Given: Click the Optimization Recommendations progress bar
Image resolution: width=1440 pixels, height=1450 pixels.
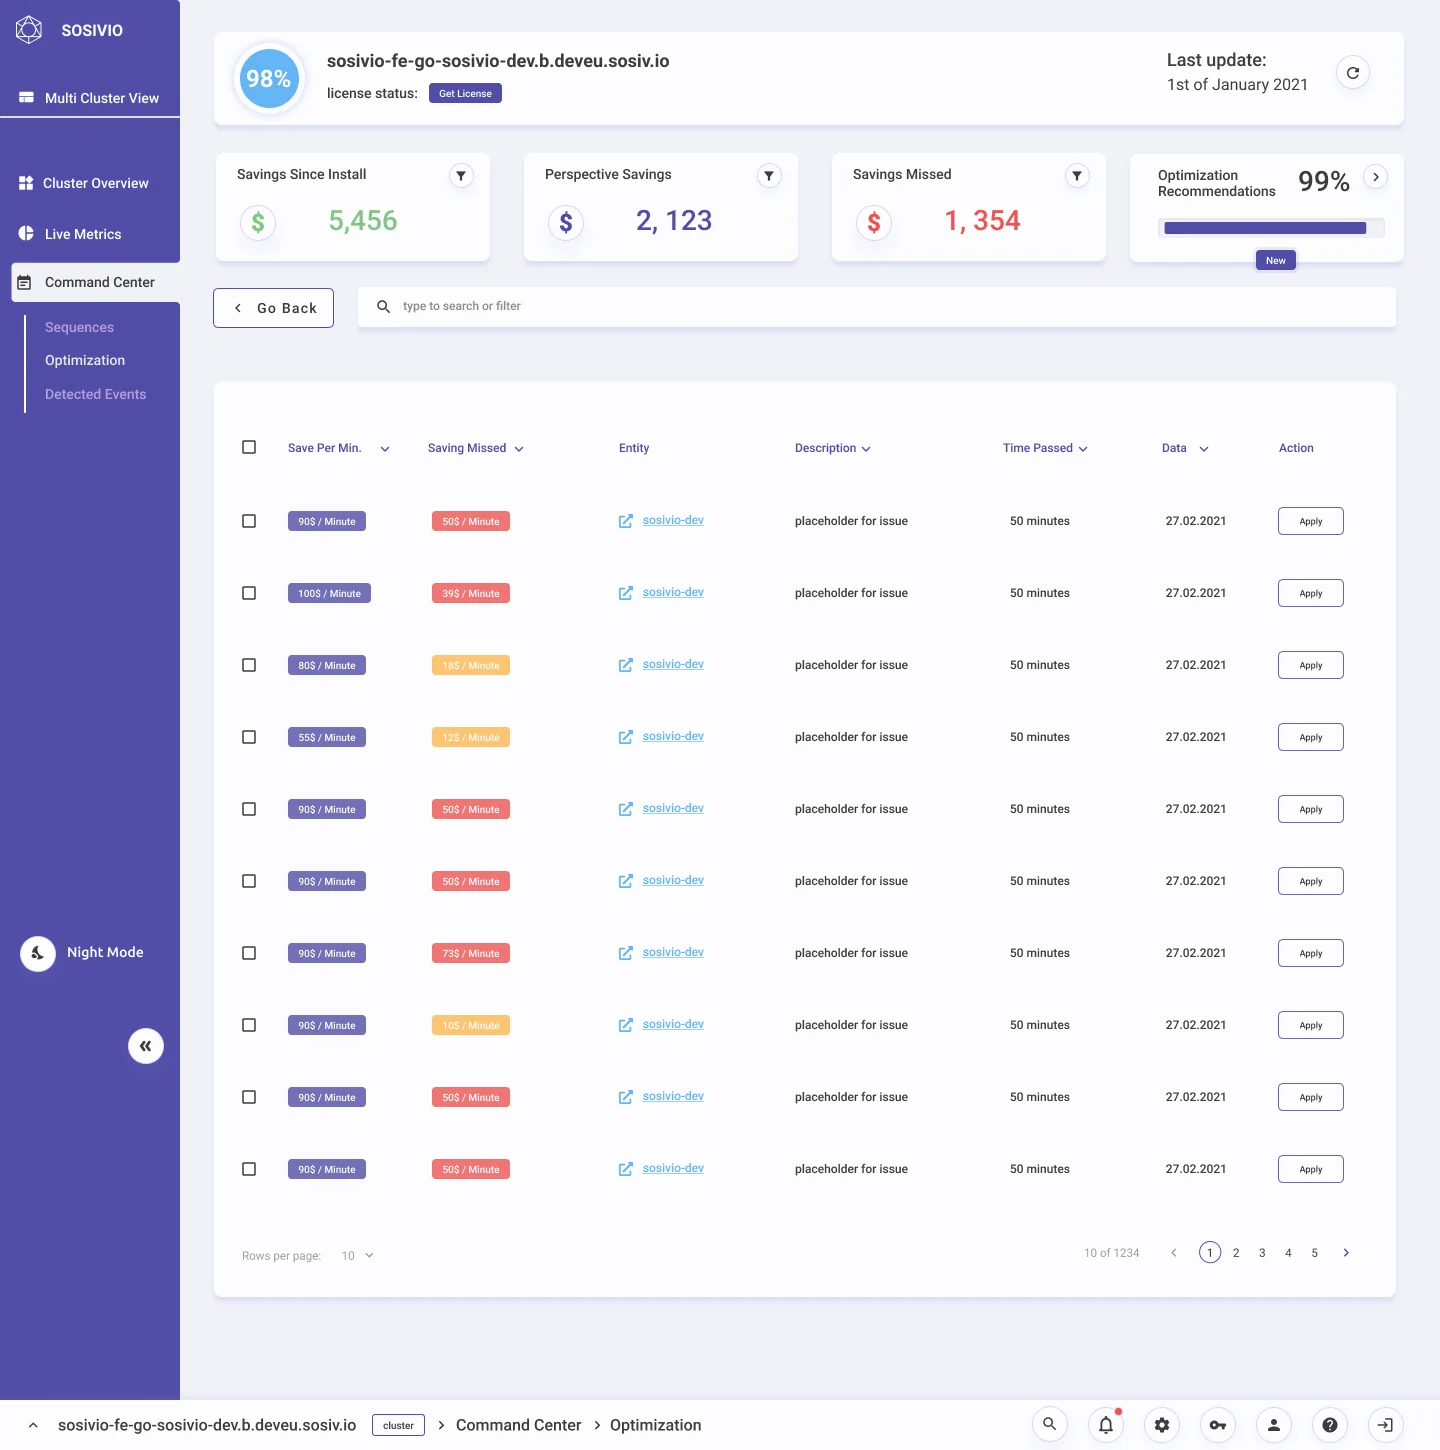Looking at the screenshot, I should 1271,228.
